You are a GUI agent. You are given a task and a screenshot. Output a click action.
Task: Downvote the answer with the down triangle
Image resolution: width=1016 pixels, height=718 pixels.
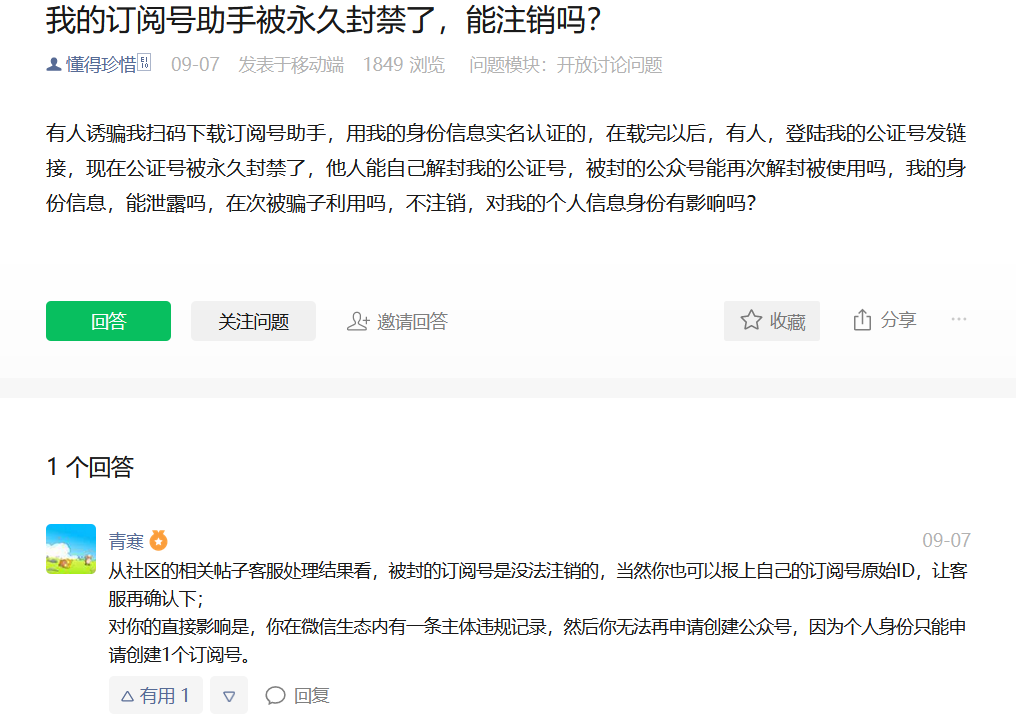pos(229,695)
